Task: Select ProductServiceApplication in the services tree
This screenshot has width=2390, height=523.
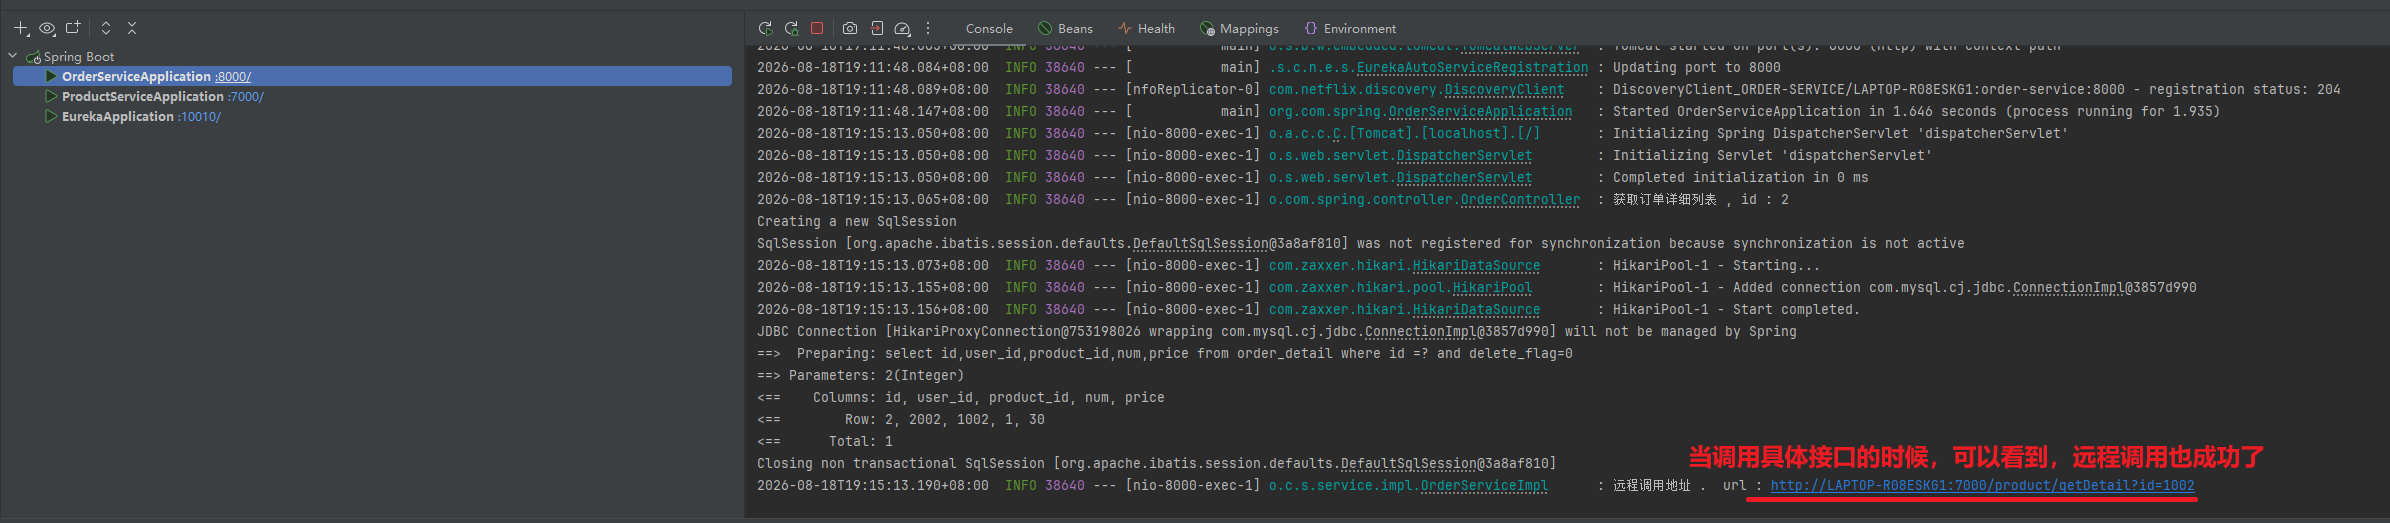Action: tap(142, 96)
